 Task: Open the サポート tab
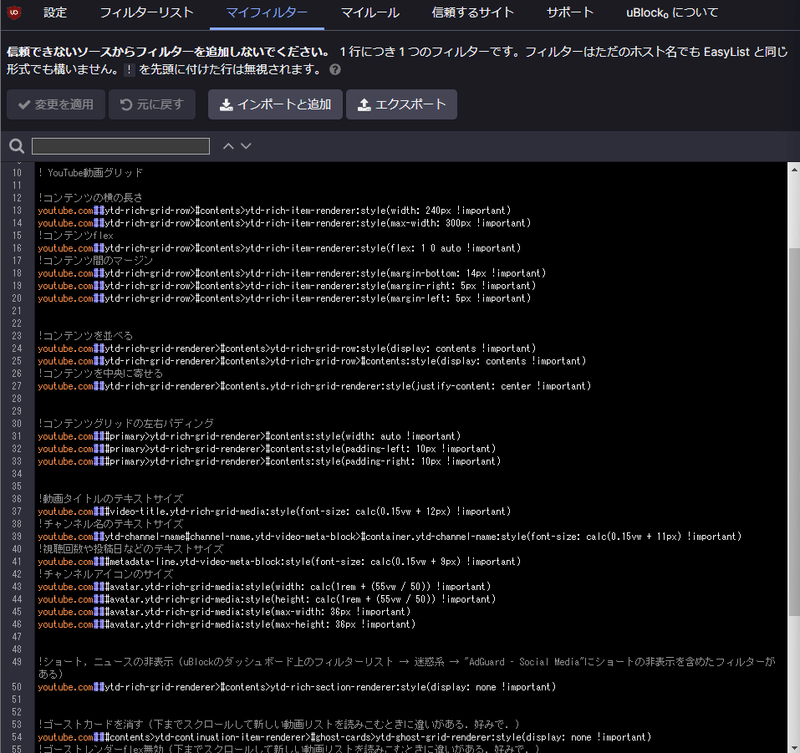click(x=570, y=13)
